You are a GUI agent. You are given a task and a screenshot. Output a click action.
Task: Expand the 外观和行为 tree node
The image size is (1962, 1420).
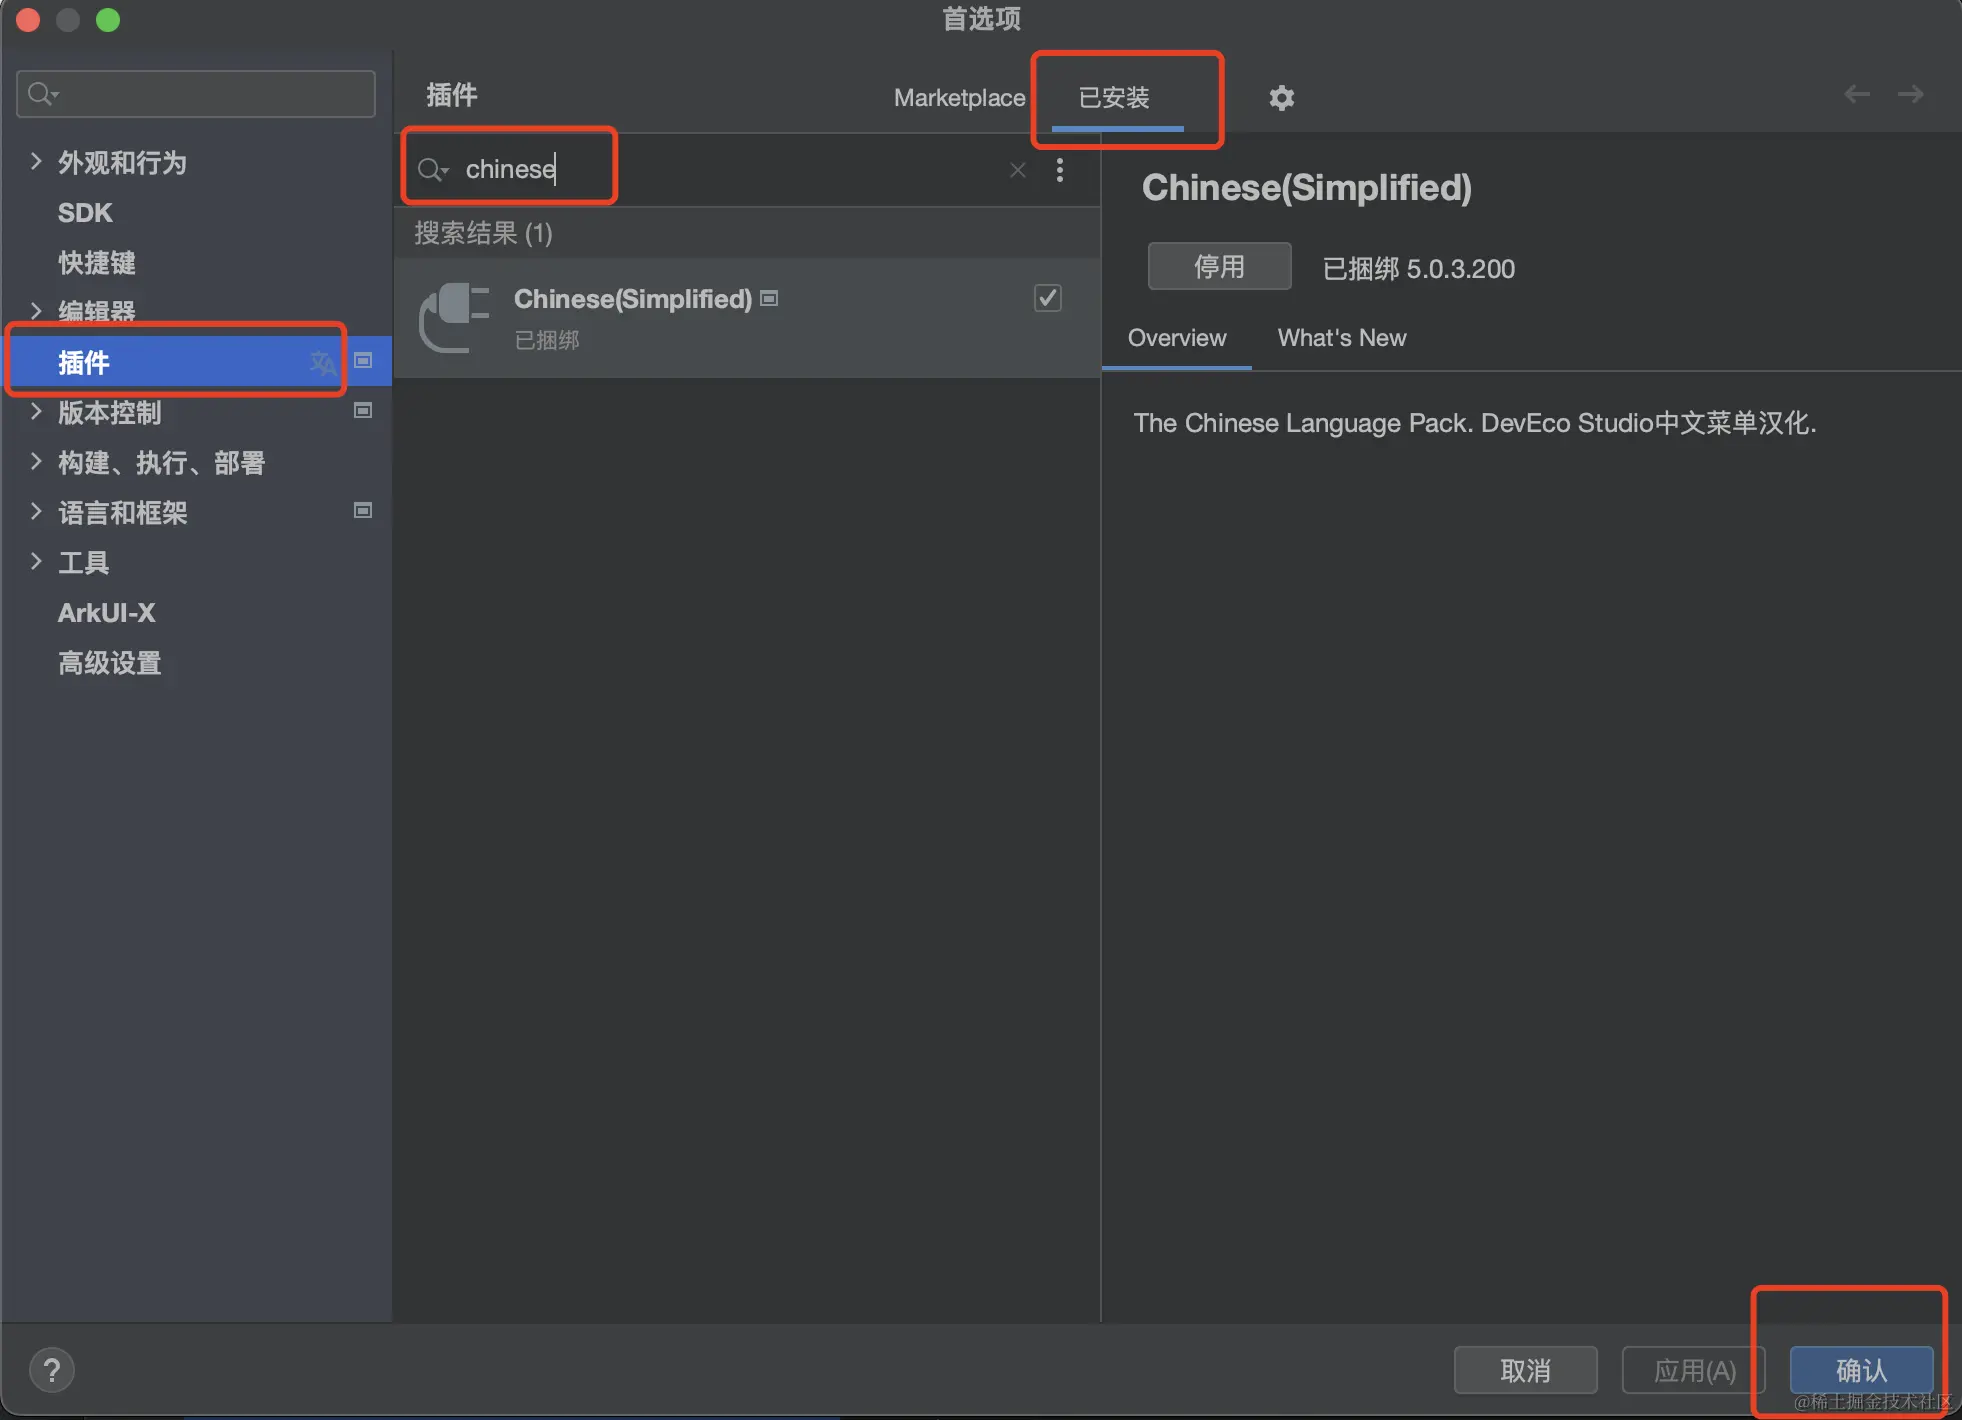(x=36, y=162)
